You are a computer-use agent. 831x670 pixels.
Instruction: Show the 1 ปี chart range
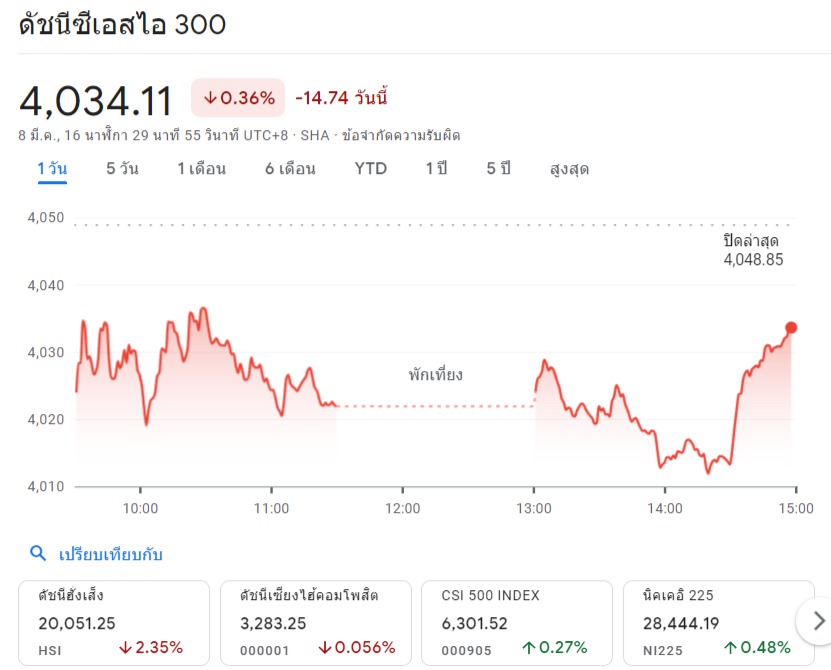click(x=436, y=169)
